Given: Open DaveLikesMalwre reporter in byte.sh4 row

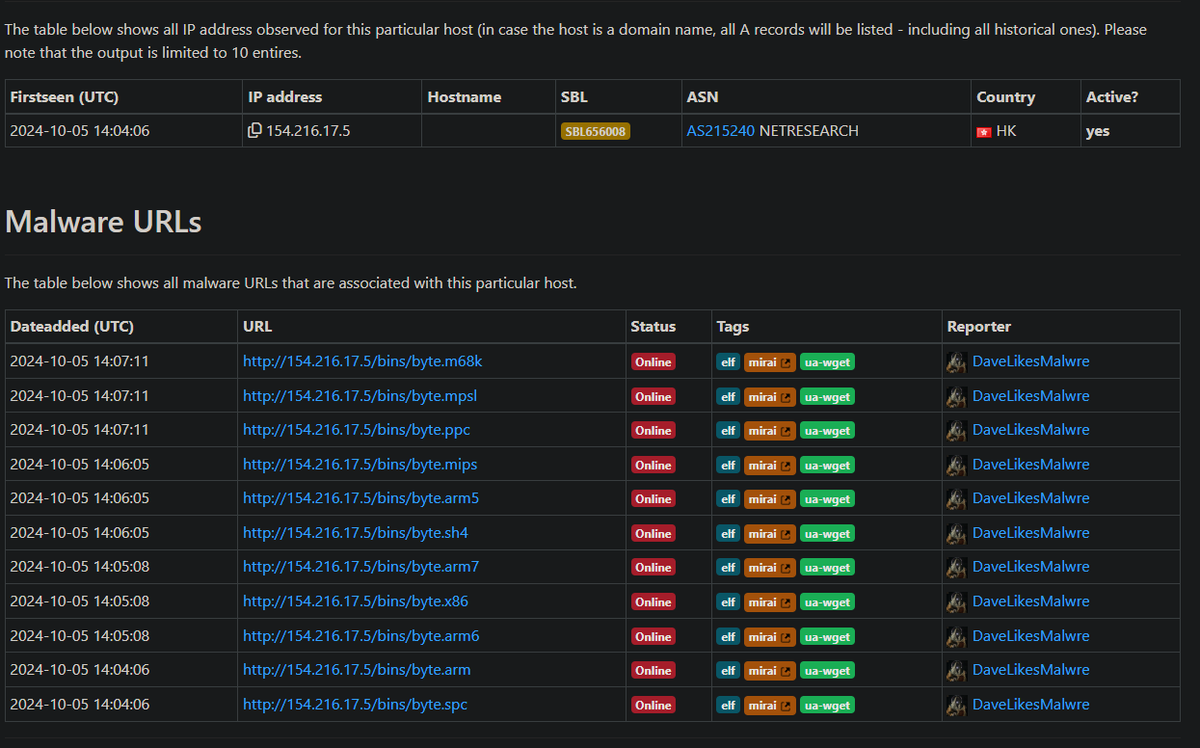Looking at the screenshot, I should pyautogui.click(x=1031, y=533).
